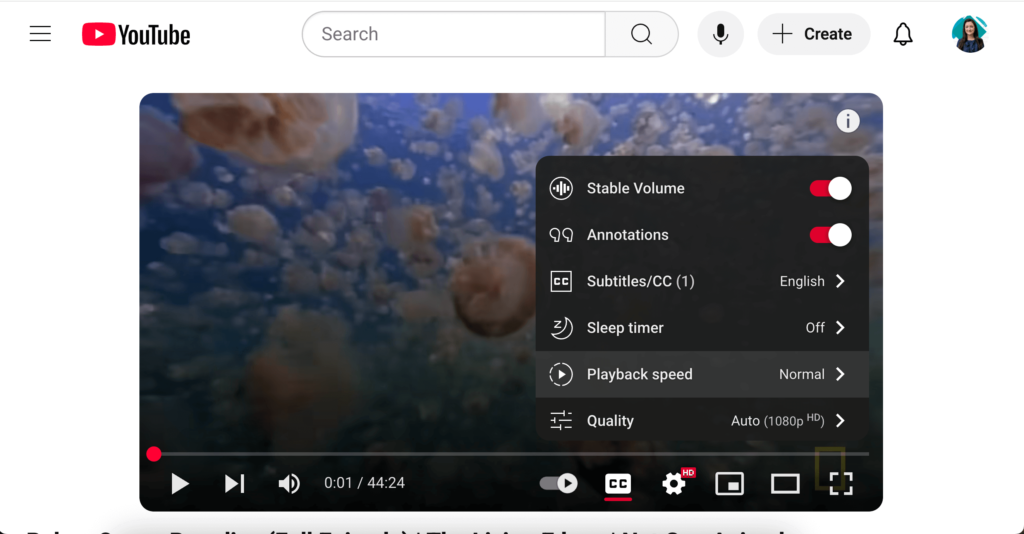The width and height of the screenshot is (1024, 534).
Task: Open the settings gear icon
Action: point(674,484)
